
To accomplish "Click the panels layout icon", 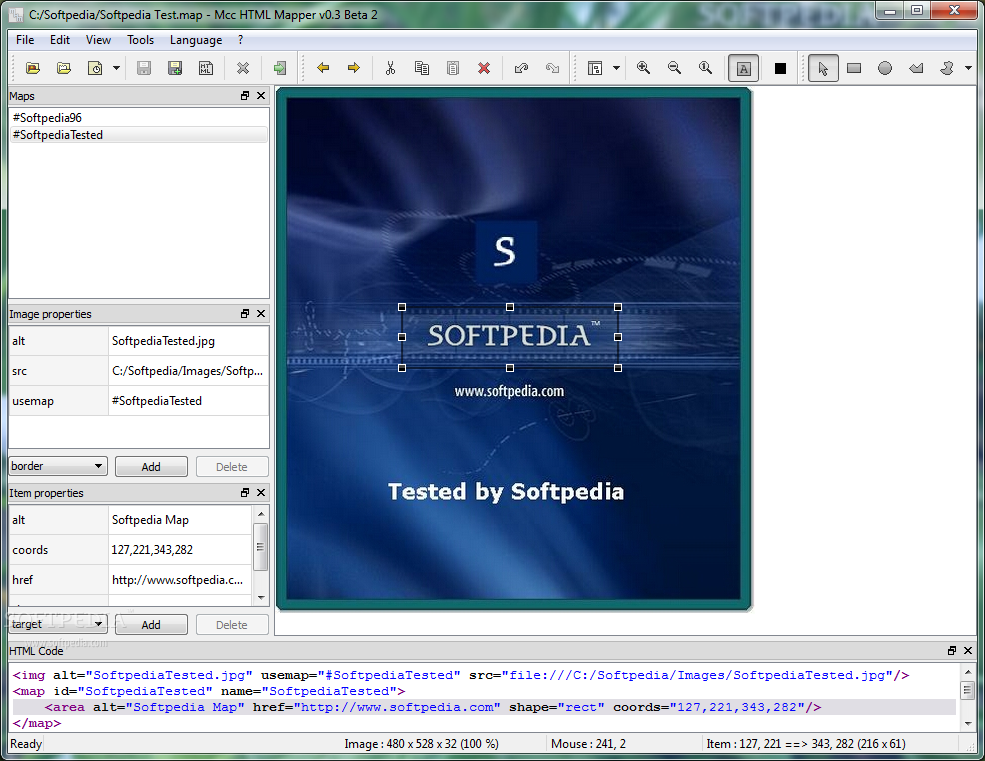I will pos(595,68).
